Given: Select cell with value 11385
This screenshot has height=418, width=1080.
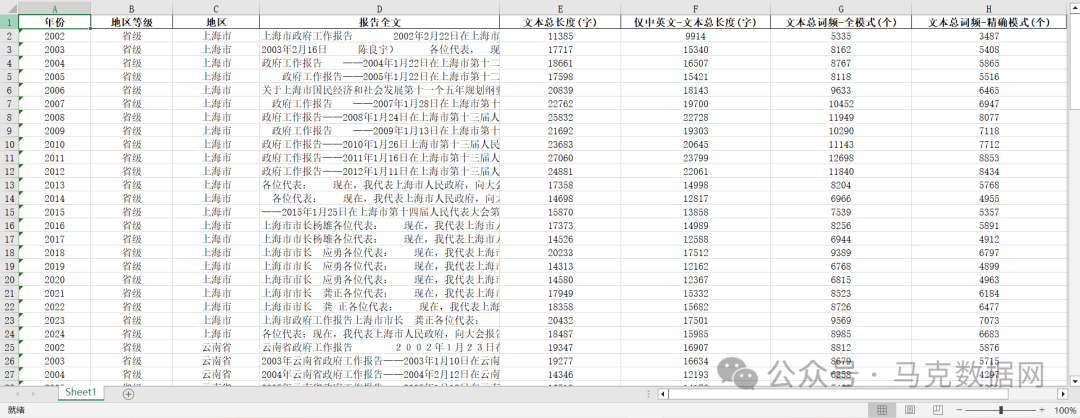Looking at the screenshot, I should point(560,36).
